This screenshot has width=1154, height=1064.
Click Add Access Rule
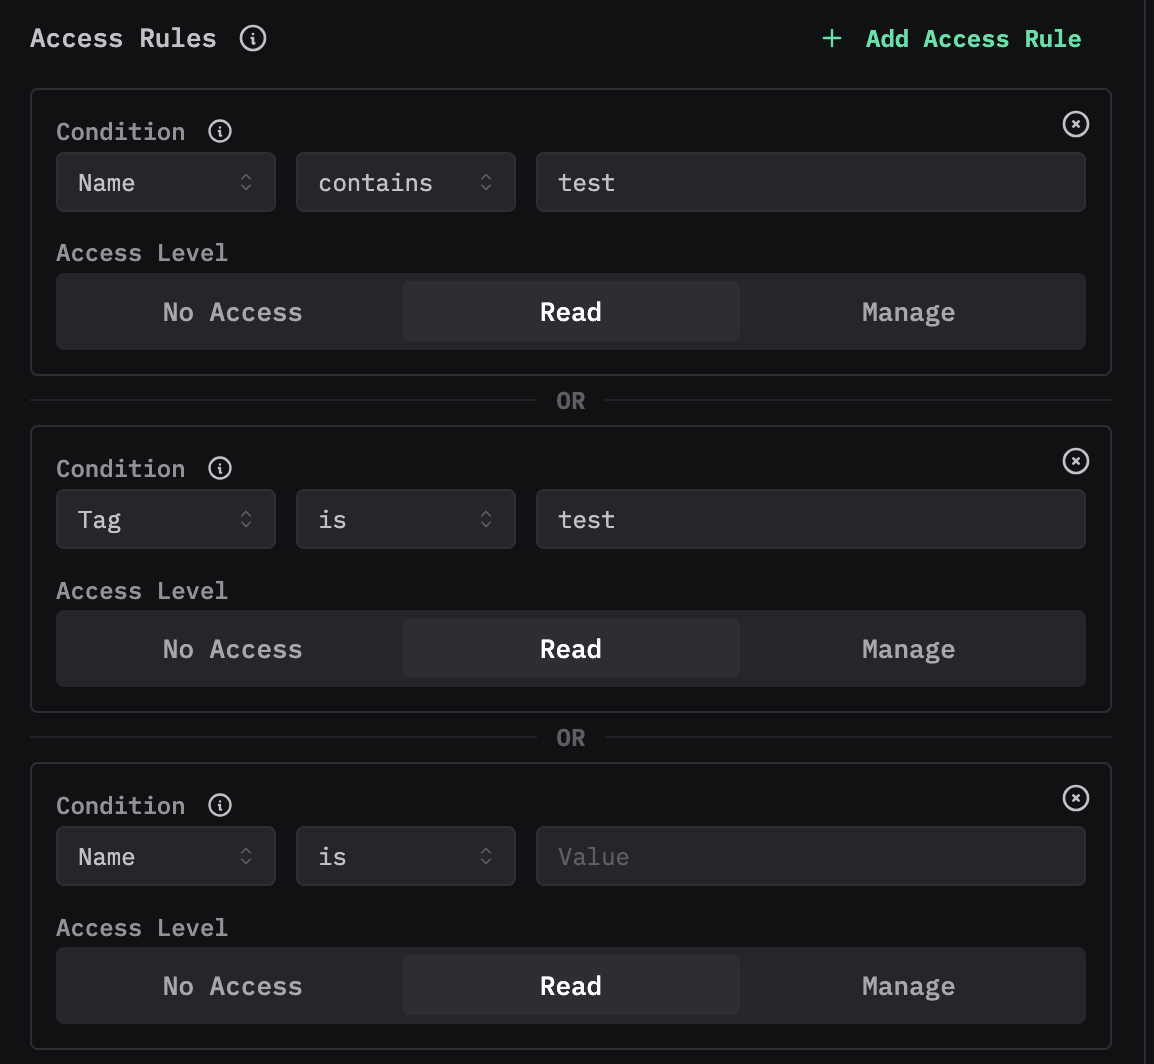(x=972, y=38)
